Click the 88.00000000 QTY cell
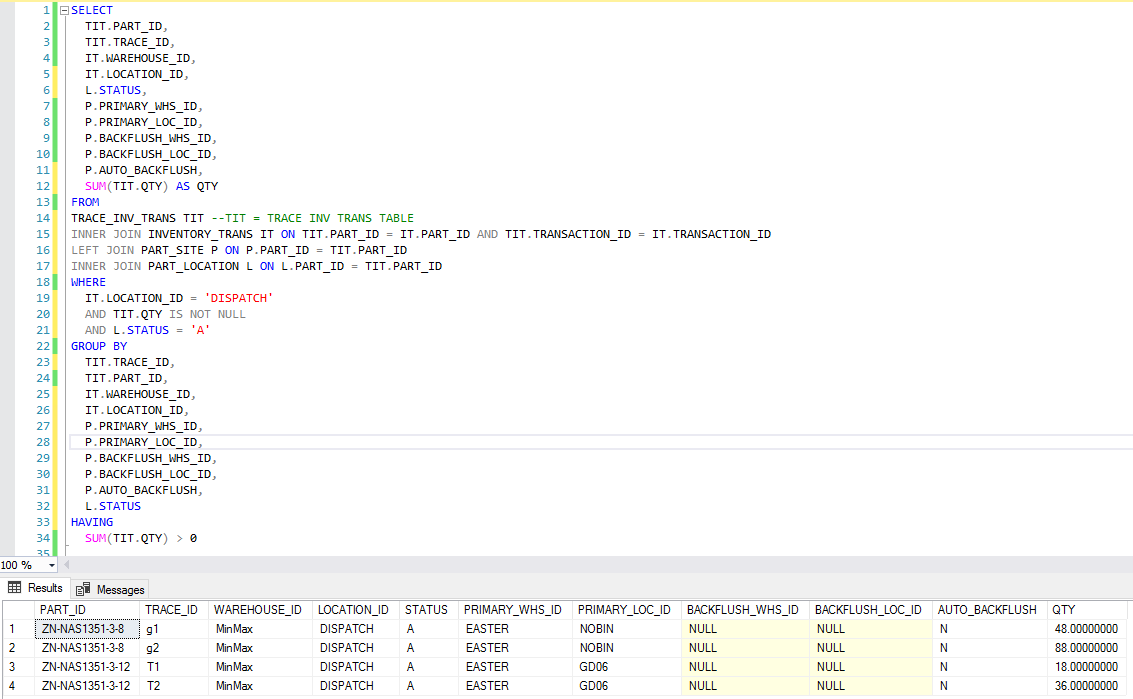Viewport: 1133px width, 699px height. tap(1086, 648)
